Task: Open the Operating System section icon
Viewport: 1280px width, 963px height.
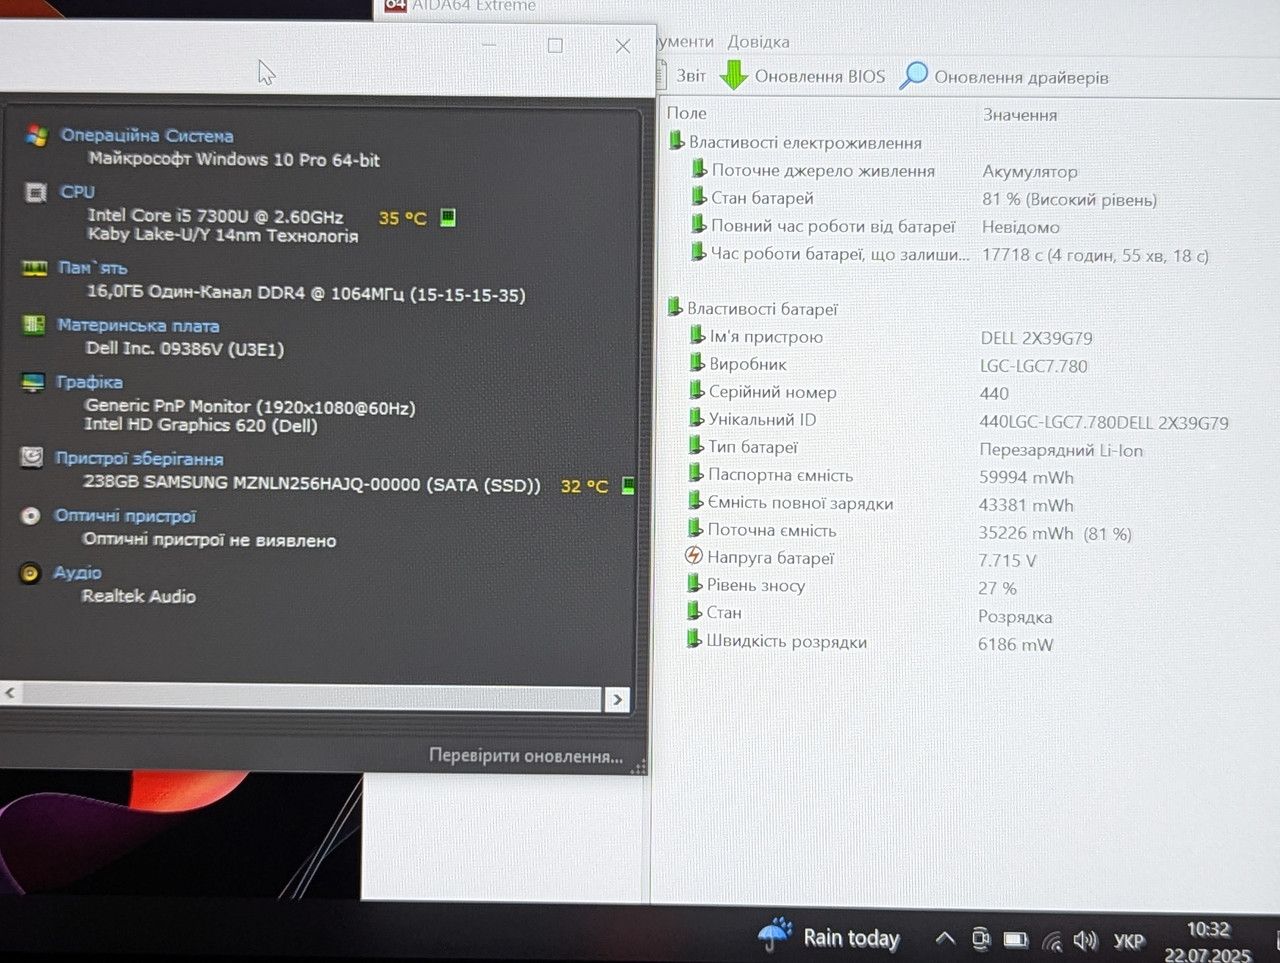Action: tap(37, 136)
